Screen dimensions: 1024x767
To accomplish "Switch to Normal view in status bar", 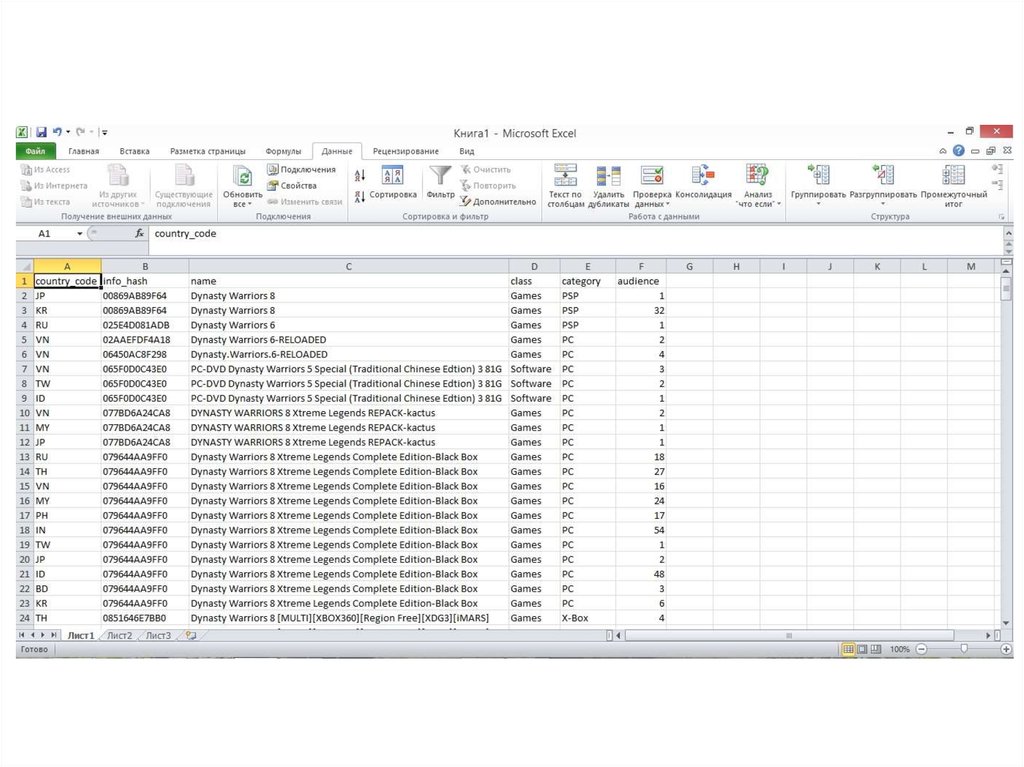I will (848, 649).
